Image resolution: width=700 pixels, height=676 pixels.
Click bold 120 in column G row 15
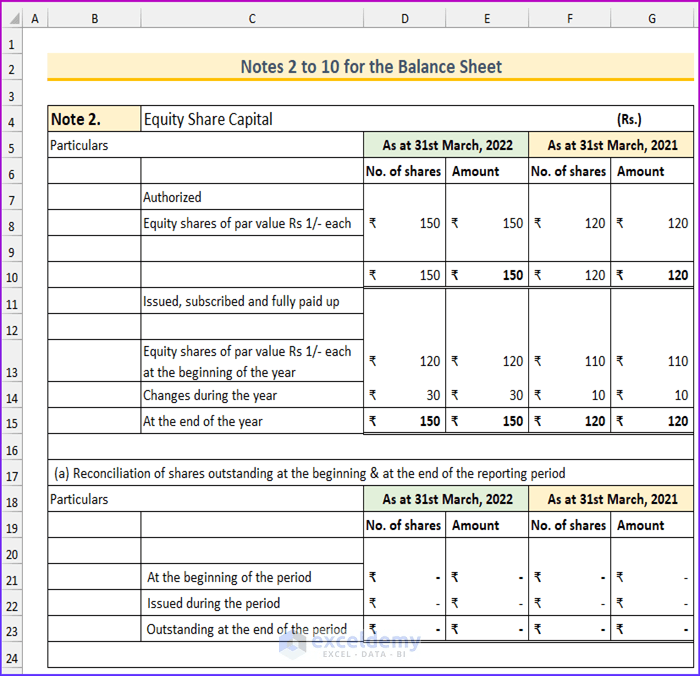coord(677,421)
